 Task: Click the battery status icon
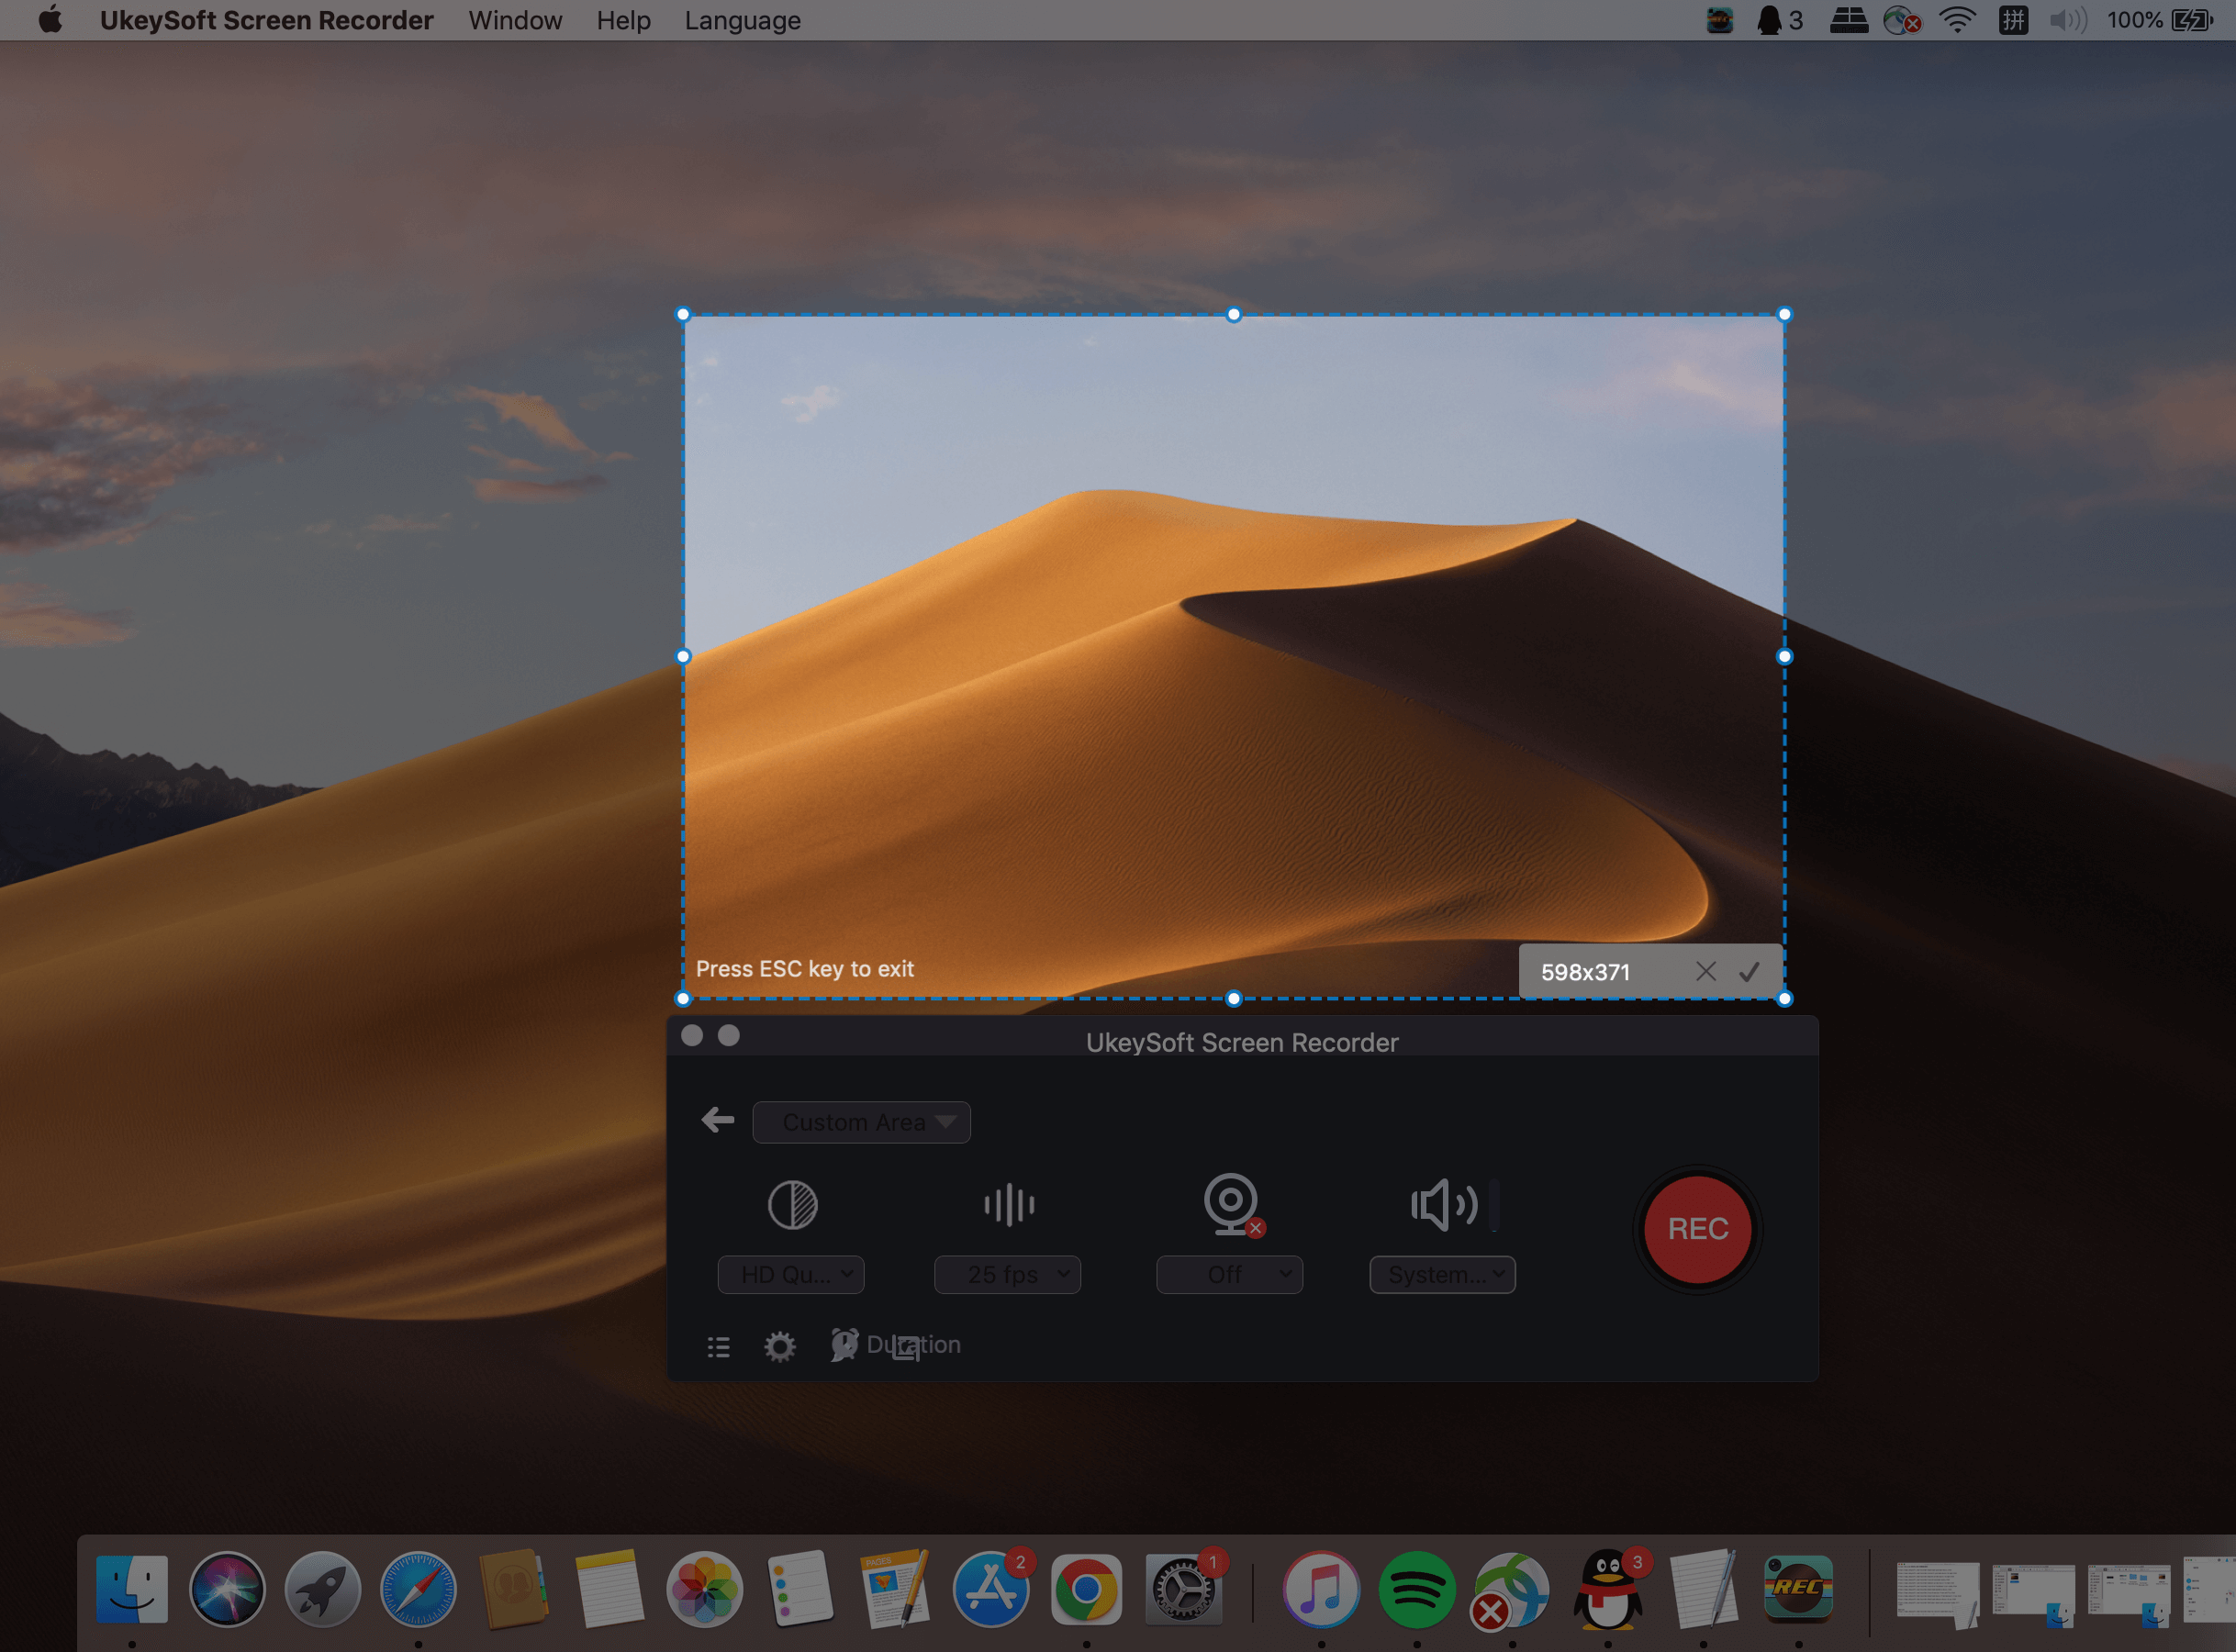[x=2192, y=20]
